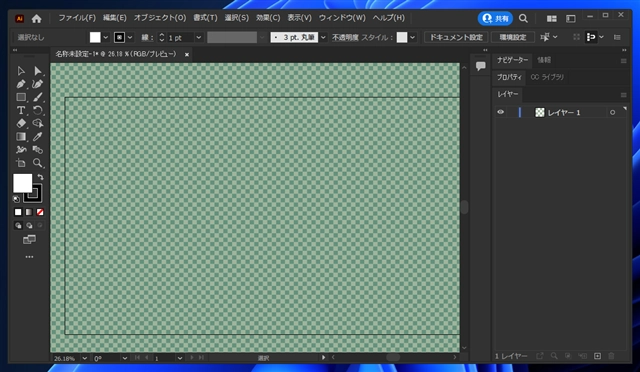Set paint mode to Color
640x372 pixels.
coord(18,212)
